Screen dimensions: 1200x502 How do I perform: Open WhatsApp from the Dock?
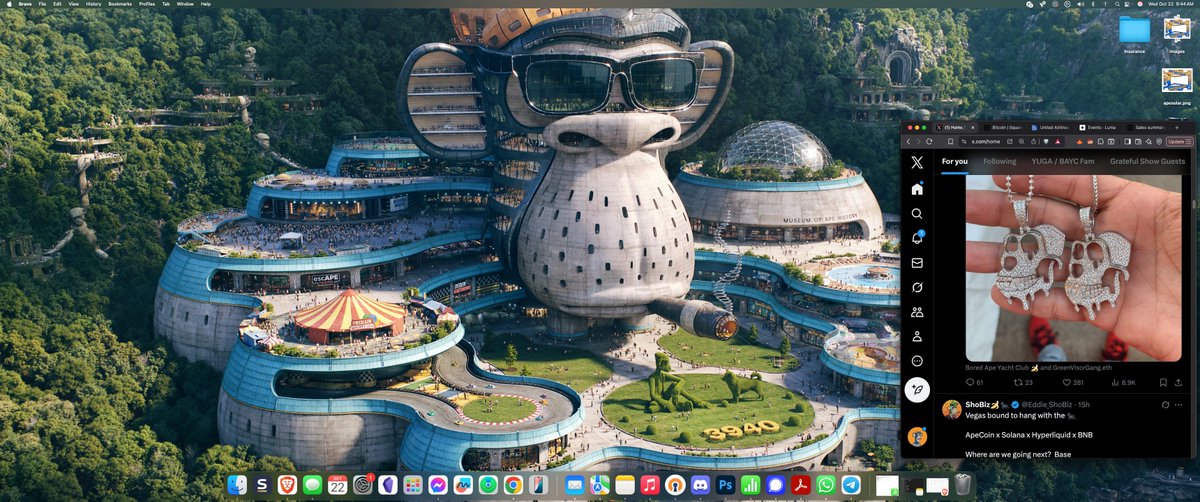826,484
